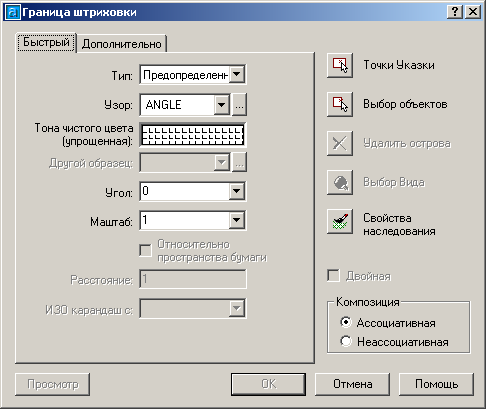This screenshot has width=486, height=409.
Task: Close the Граница штриховки dialog with X
Action: (473, 12)
